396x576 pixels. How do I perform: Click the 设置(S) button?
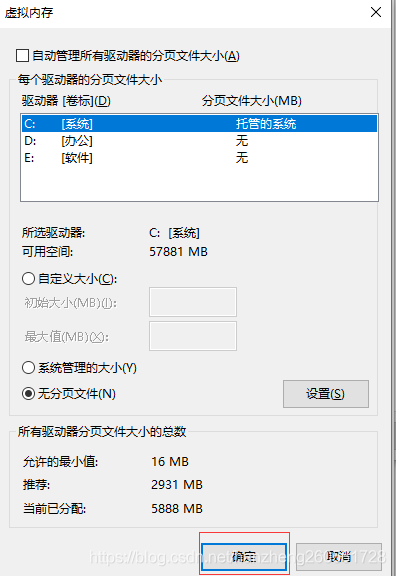325,394
